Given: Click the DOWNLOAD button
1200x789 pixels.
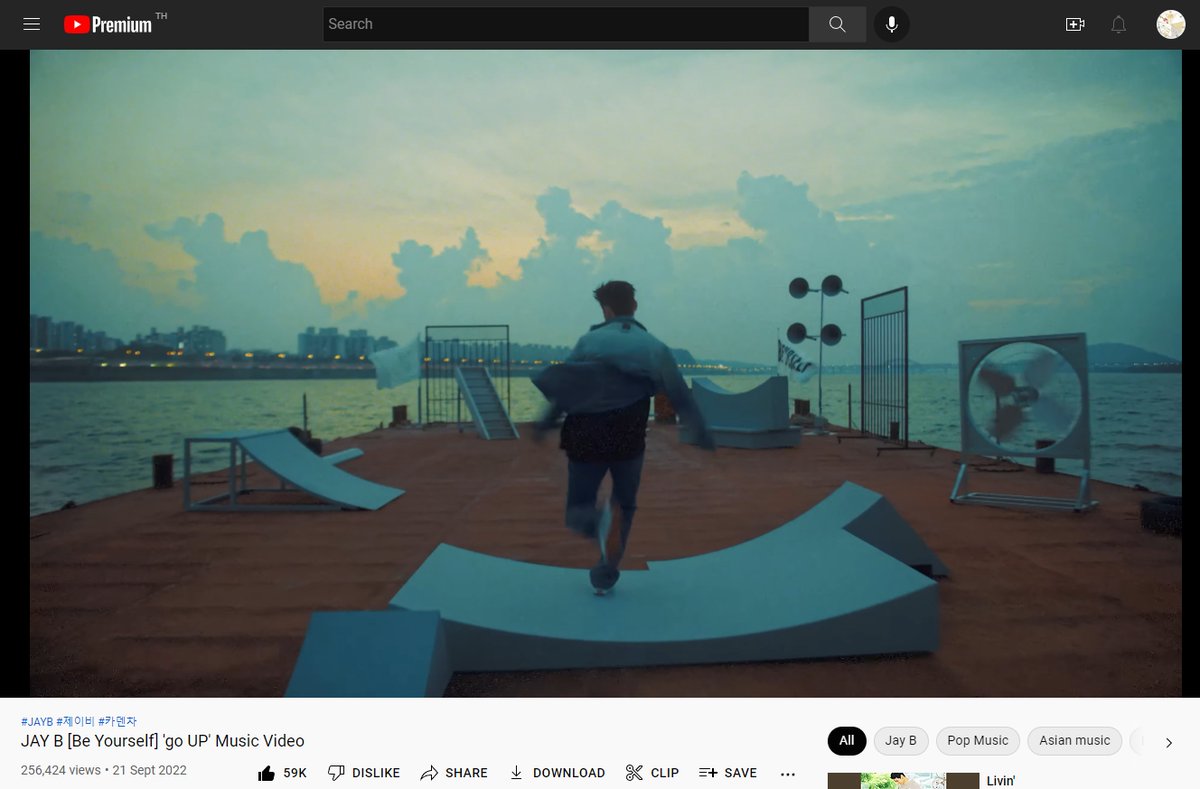Looking at the screenshot, I should pos(557,773).
